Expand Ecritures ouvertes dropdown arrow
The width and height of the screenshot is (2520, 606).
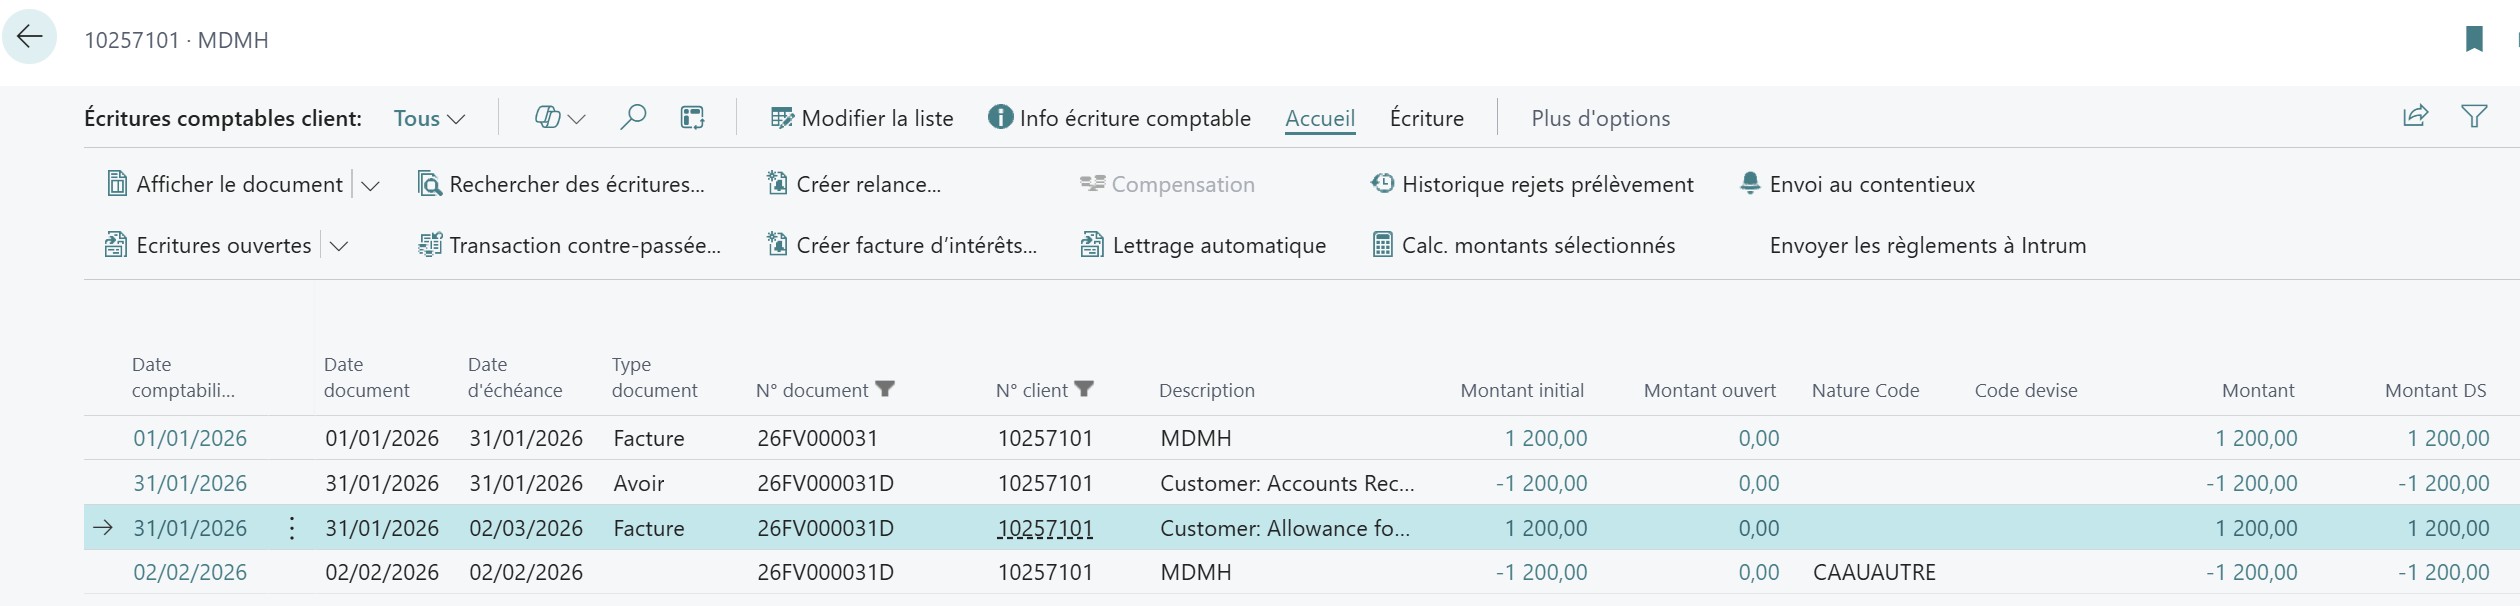coord(339,246)
